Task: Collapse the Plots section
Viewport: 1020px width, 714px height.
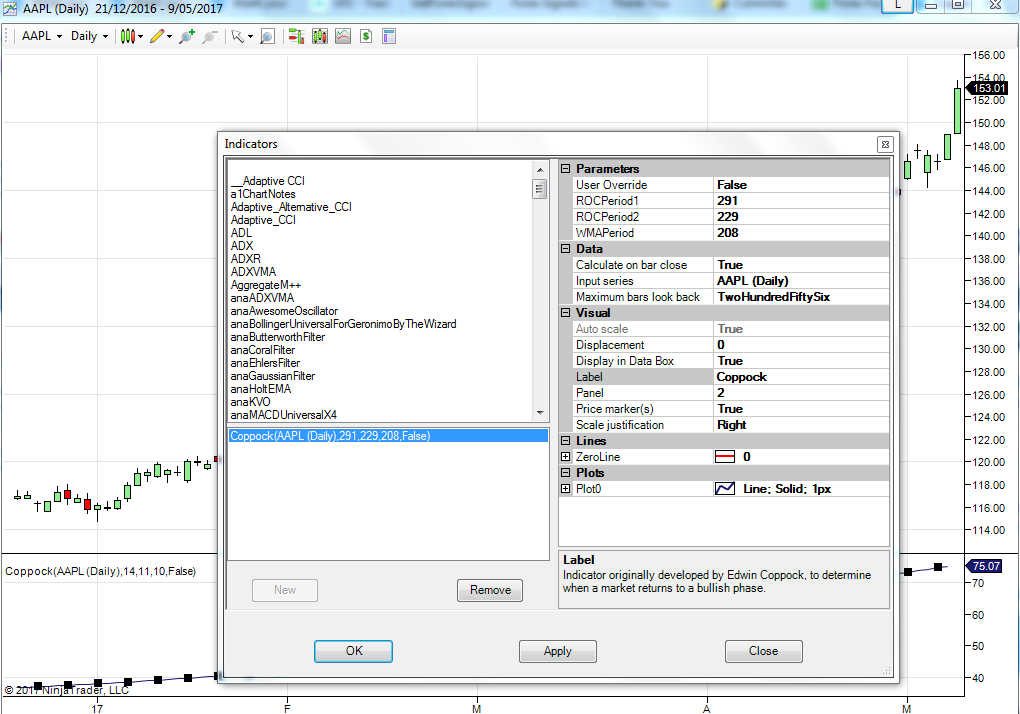Action: point(565,473)
